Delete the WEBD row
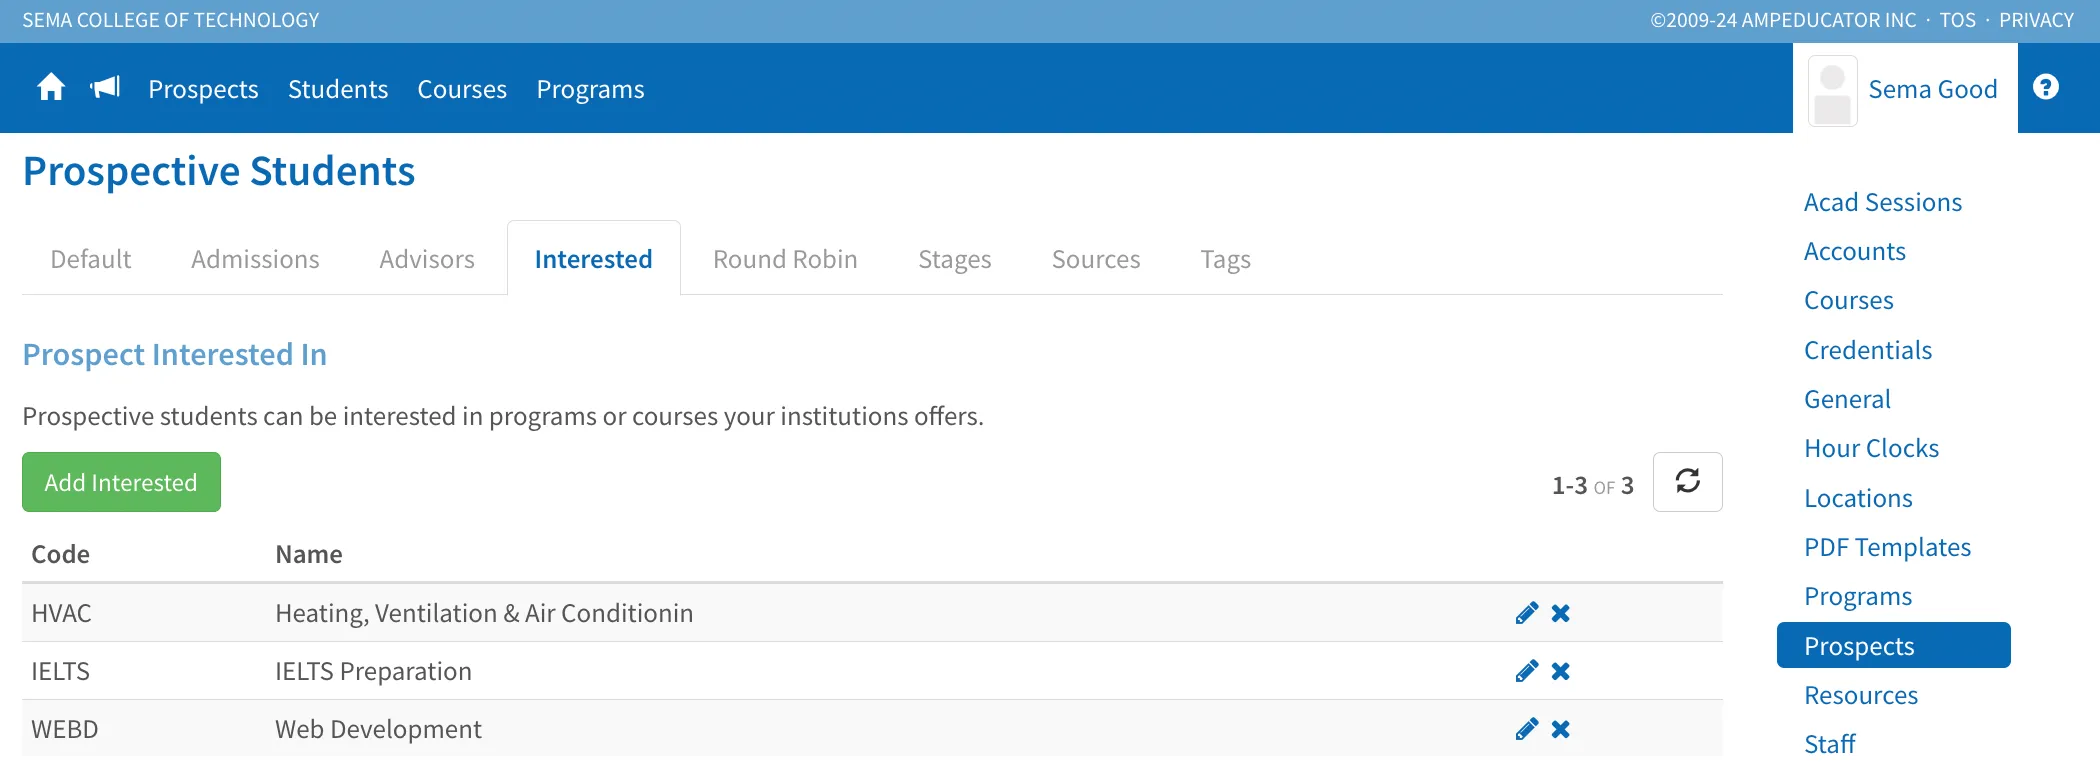 [x=1560, y=729]
